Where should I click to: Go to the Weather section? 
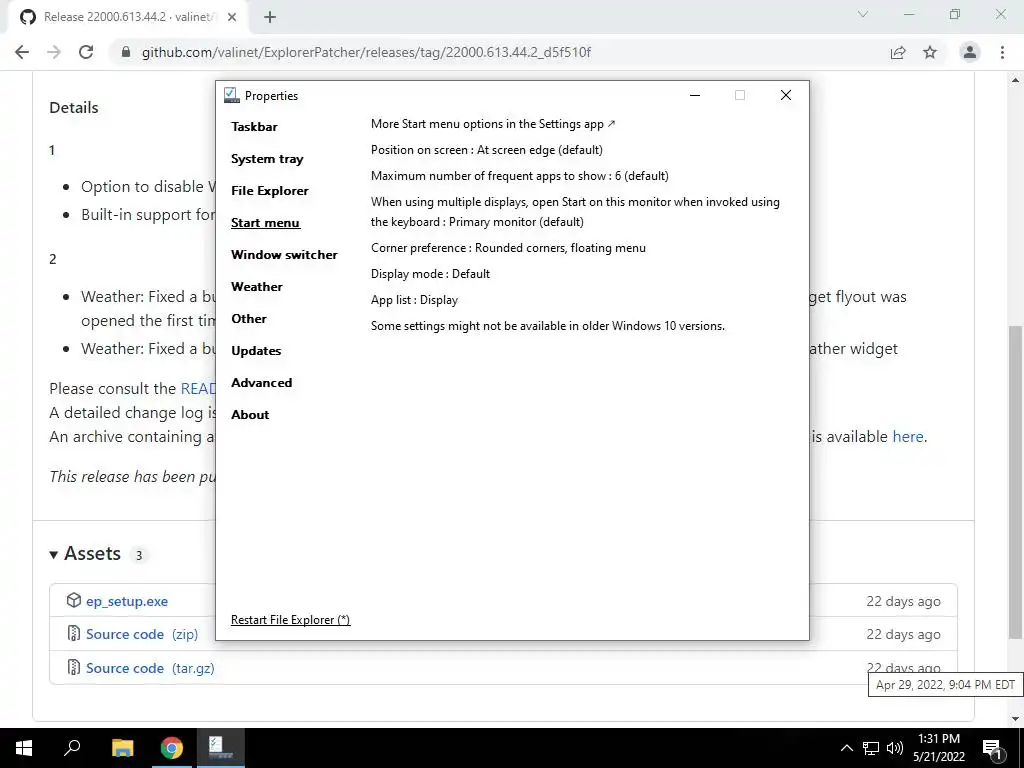(257, 287)
